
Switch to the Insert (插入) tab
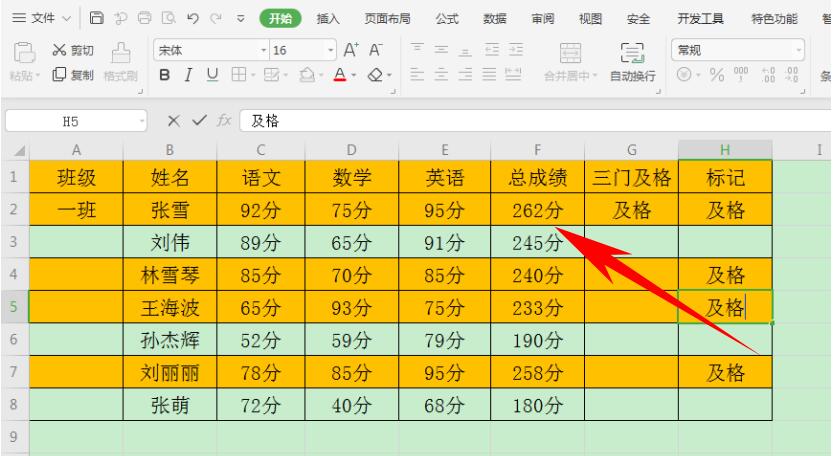(328, 19)
